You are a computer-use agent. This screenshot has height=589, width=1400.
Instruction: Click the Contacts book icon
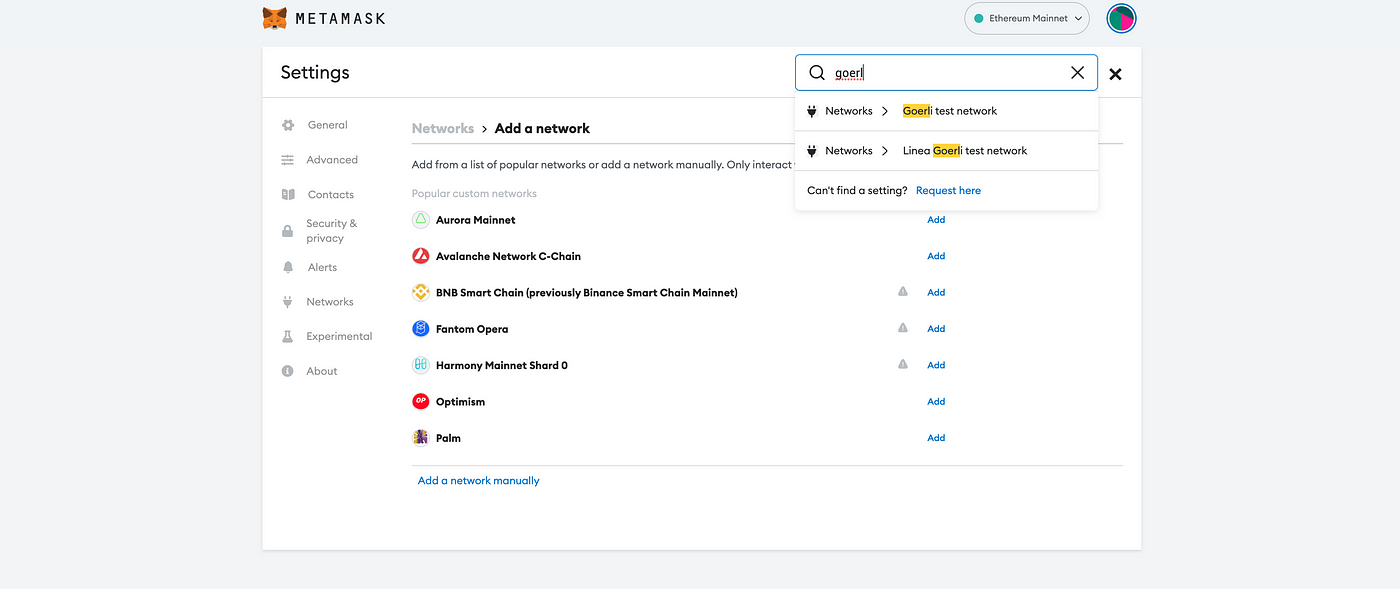[x=288, y=195]
